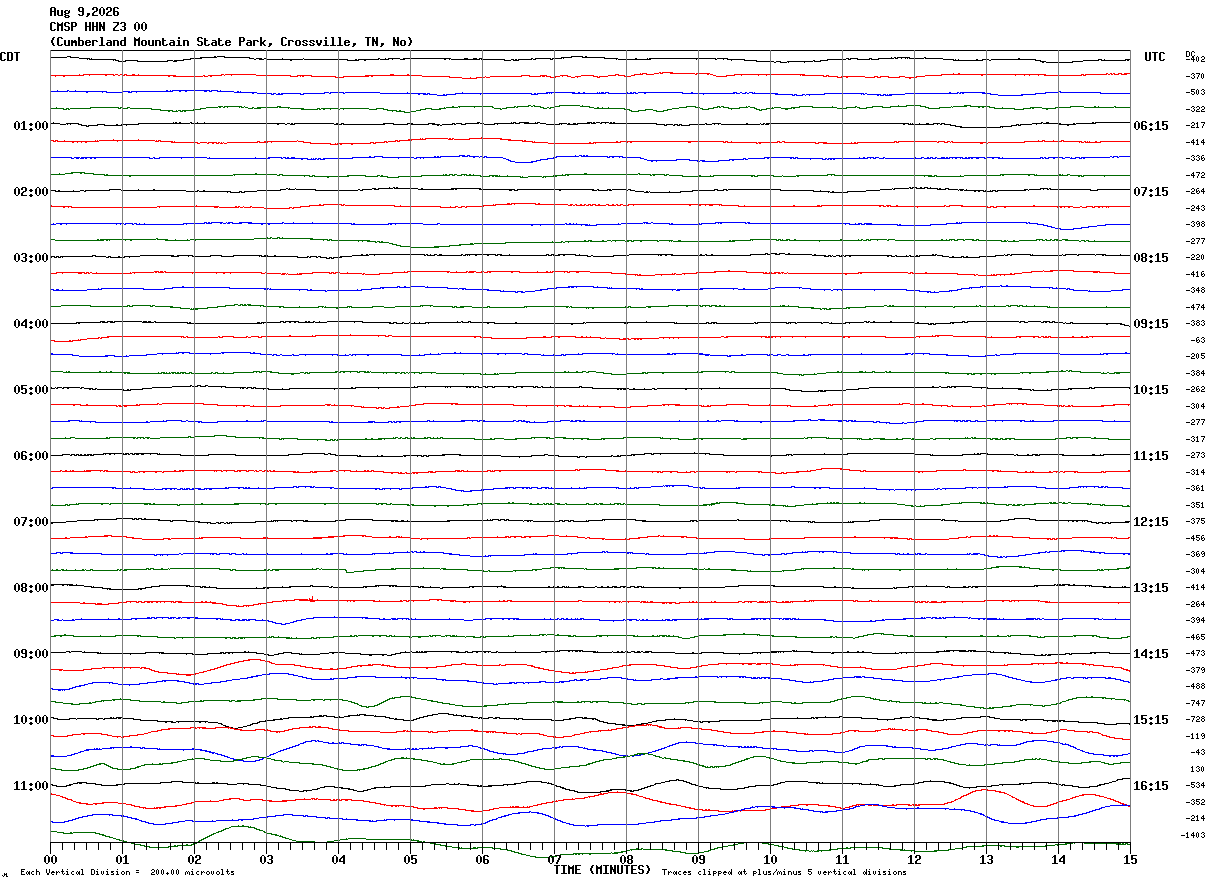
Task: Select the minute '13' tick on x-axis
Action: (x=986, y=859)
